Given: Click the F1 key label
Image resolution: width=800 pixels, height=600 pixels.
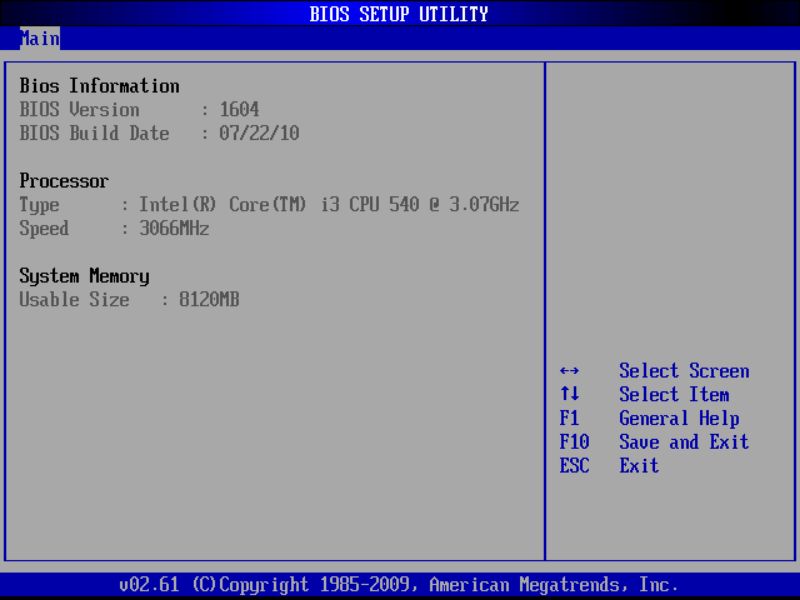Looking at the screenshot, I should (x=569, y=418).
